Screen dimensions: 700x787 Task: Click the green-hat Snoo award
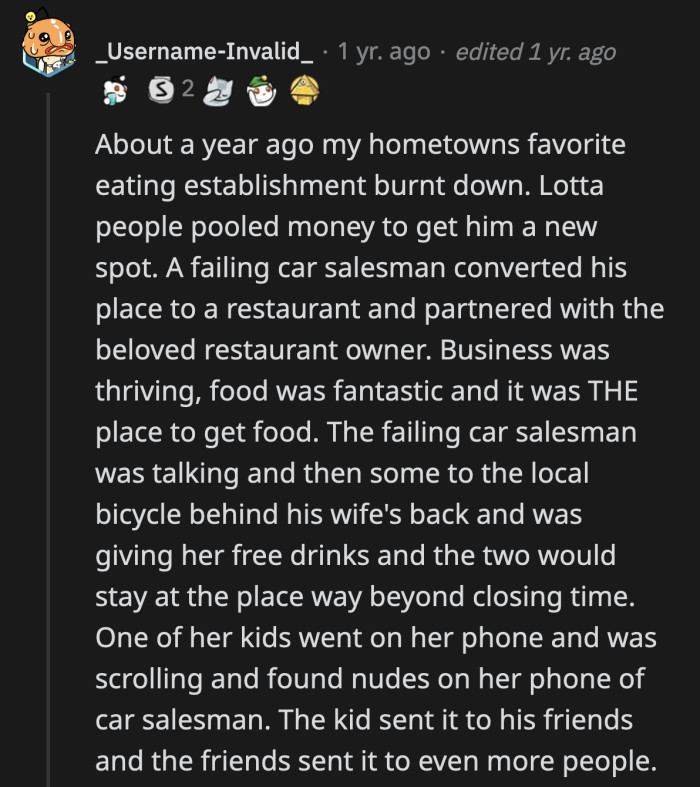pyautogui.click(x=259, y=93)
